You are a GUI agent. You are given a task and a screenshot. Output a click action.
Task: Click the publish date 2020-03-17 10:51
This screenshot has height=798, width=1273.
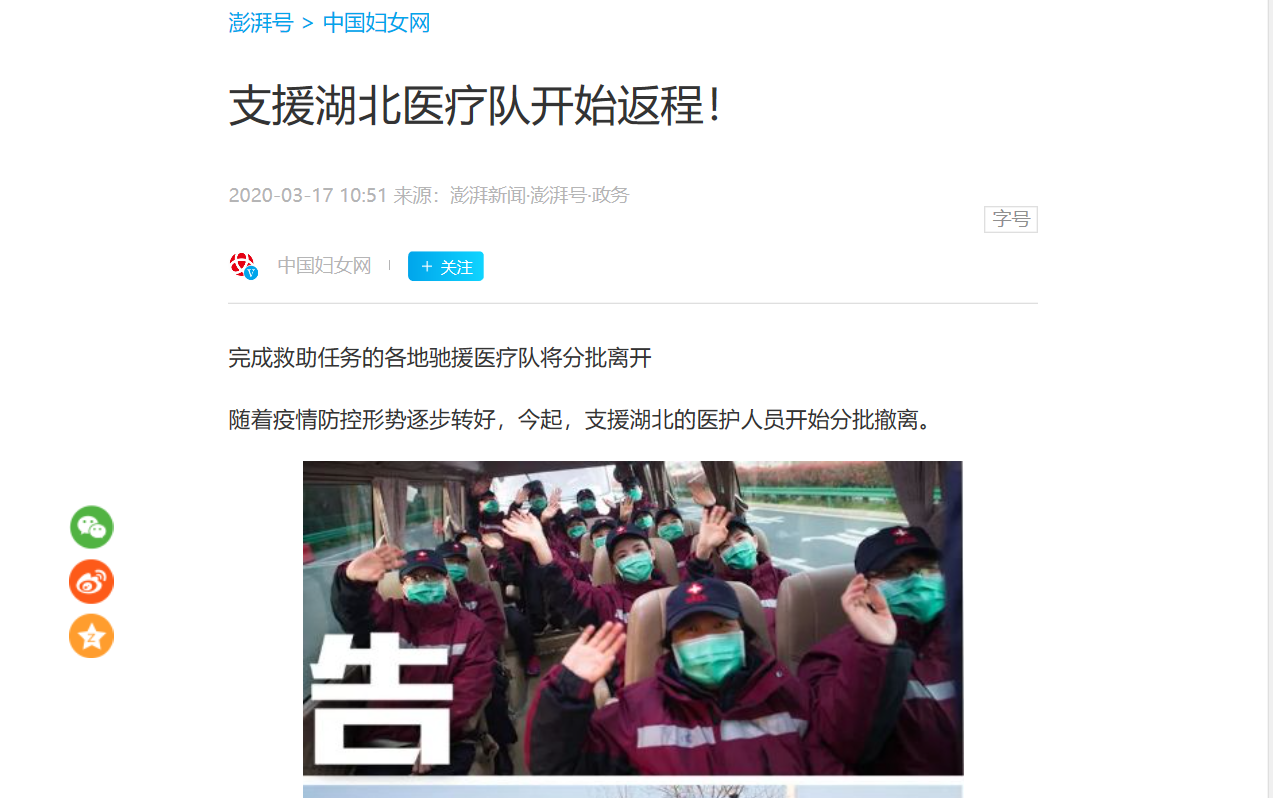[x=308, y=195]
